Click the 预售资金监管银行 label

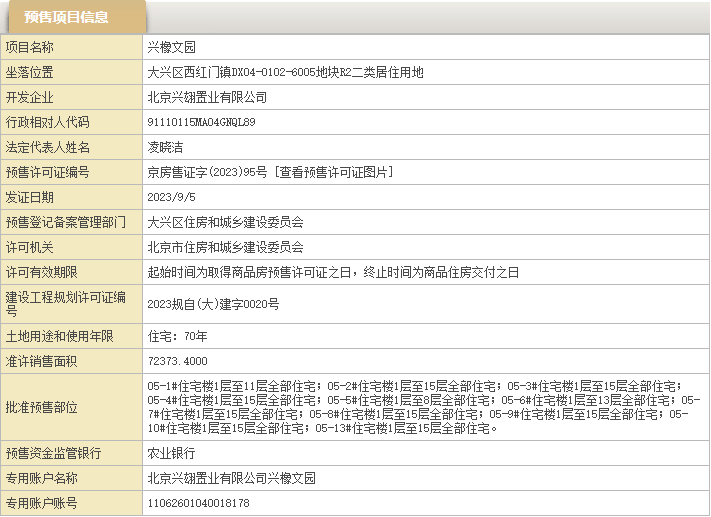click(54, 453)
